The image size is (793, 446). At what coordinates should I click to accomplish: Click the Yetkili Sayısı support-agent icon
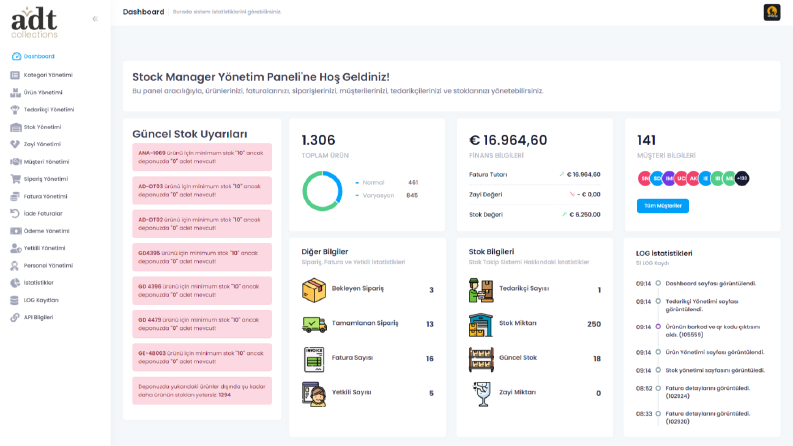pos(314,394)
